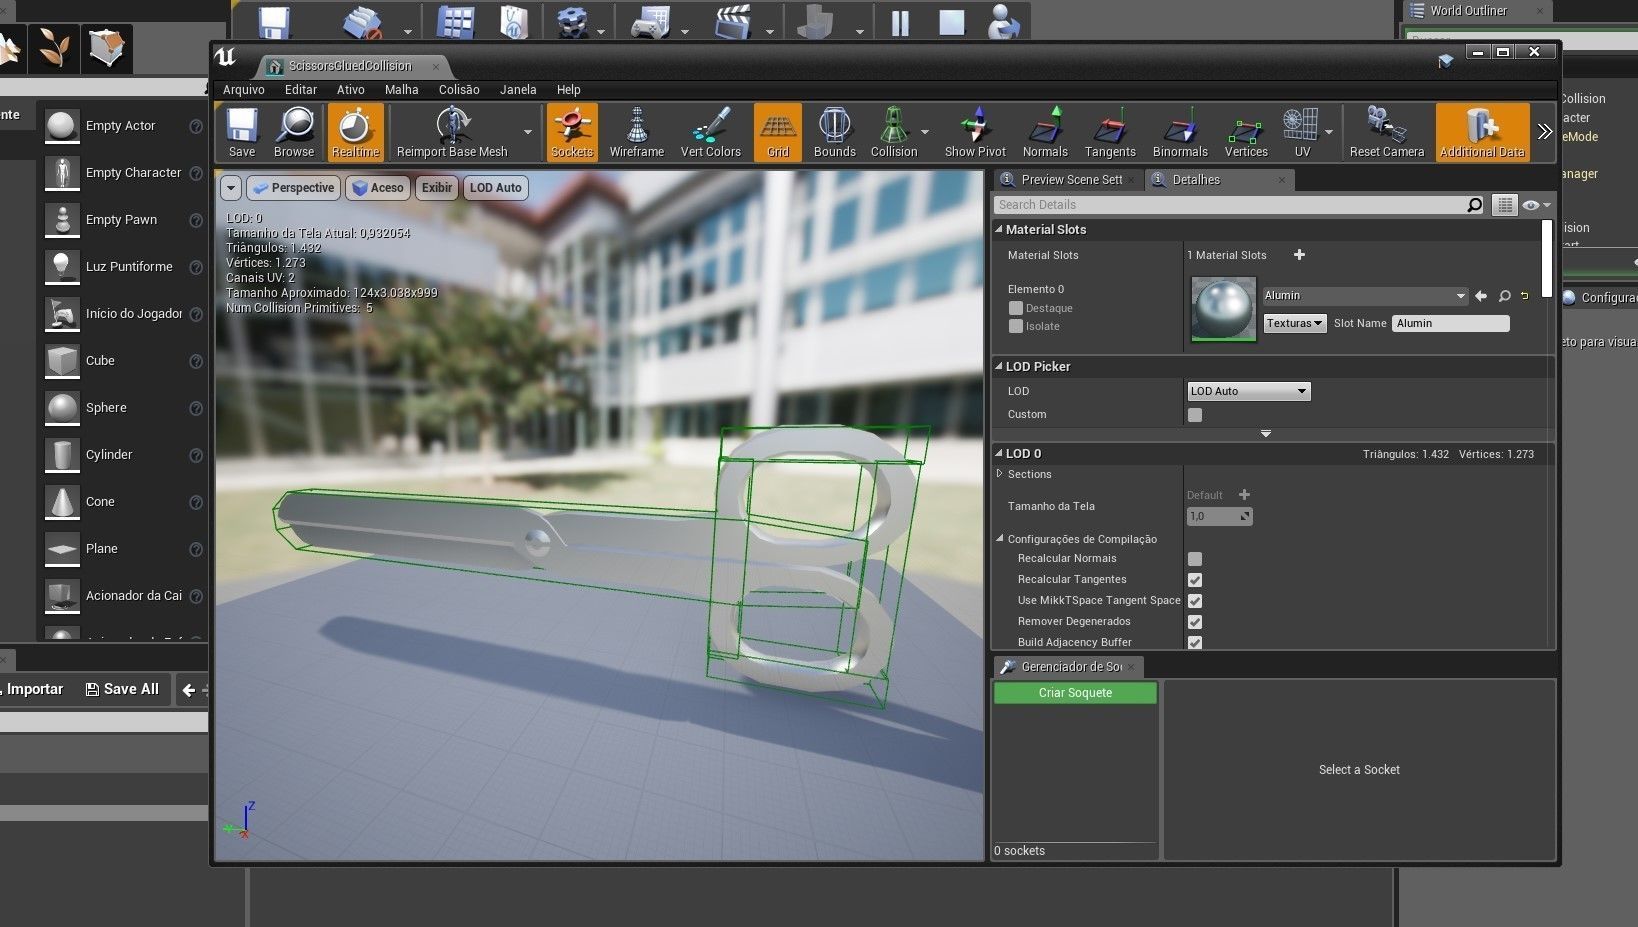Toggle Destaque checkbox for Elemento 0
This screenshot has height=927, width=1638.
pyautogui.click(x=1016, y=308)
